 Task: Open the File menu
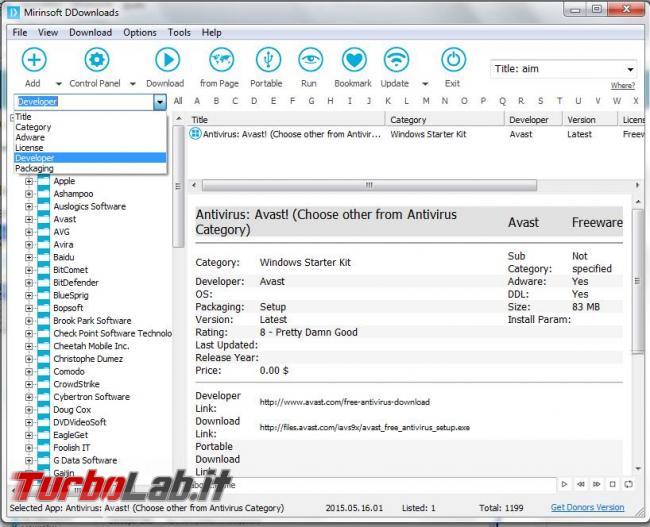coord(19,32)
